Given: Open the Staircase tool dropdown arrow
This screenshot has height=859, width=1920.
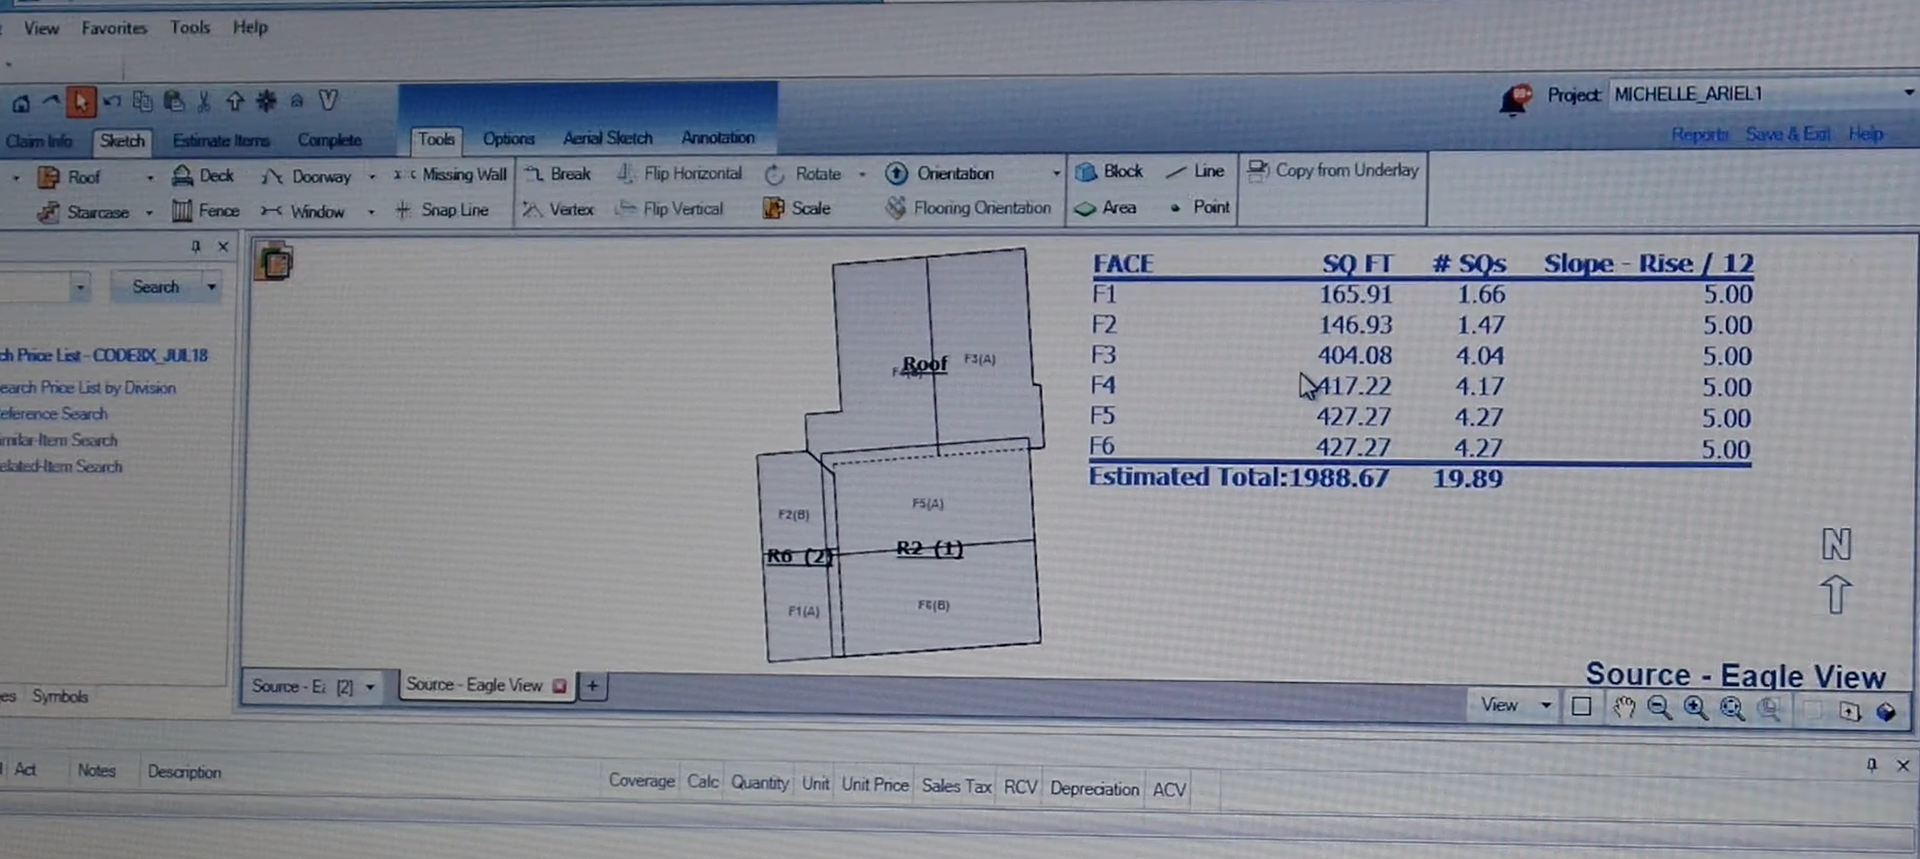Looking at the screenshot, I should point(149,213).
